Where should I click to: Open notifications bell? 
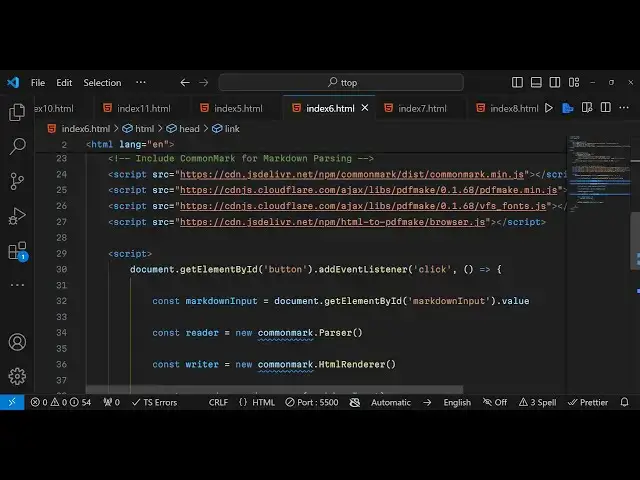pos(624,402)
